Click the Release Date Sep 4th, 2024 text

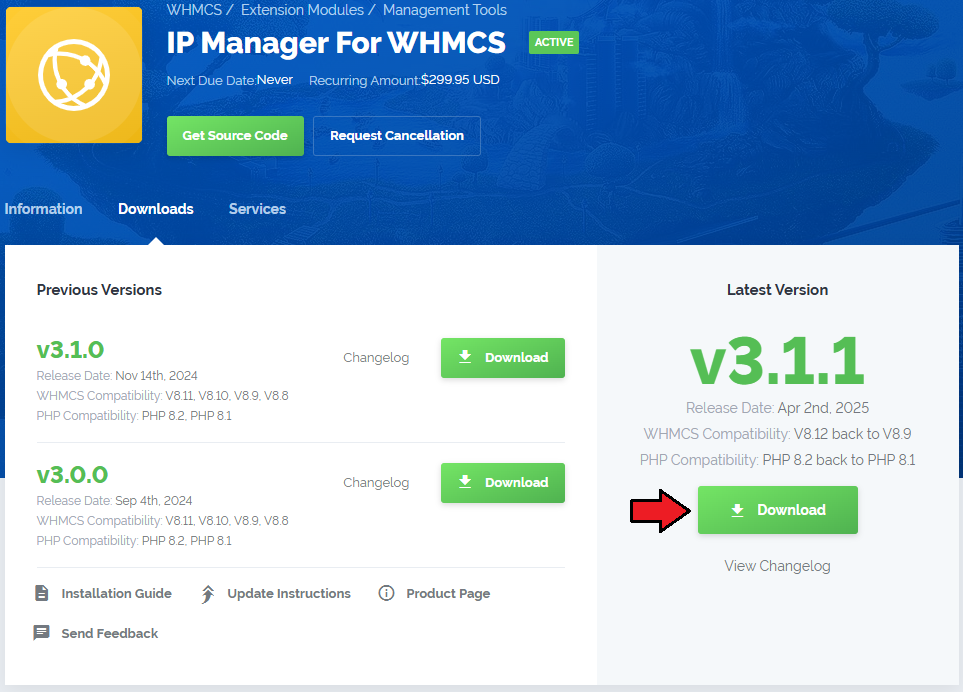(x=114, y=500)
